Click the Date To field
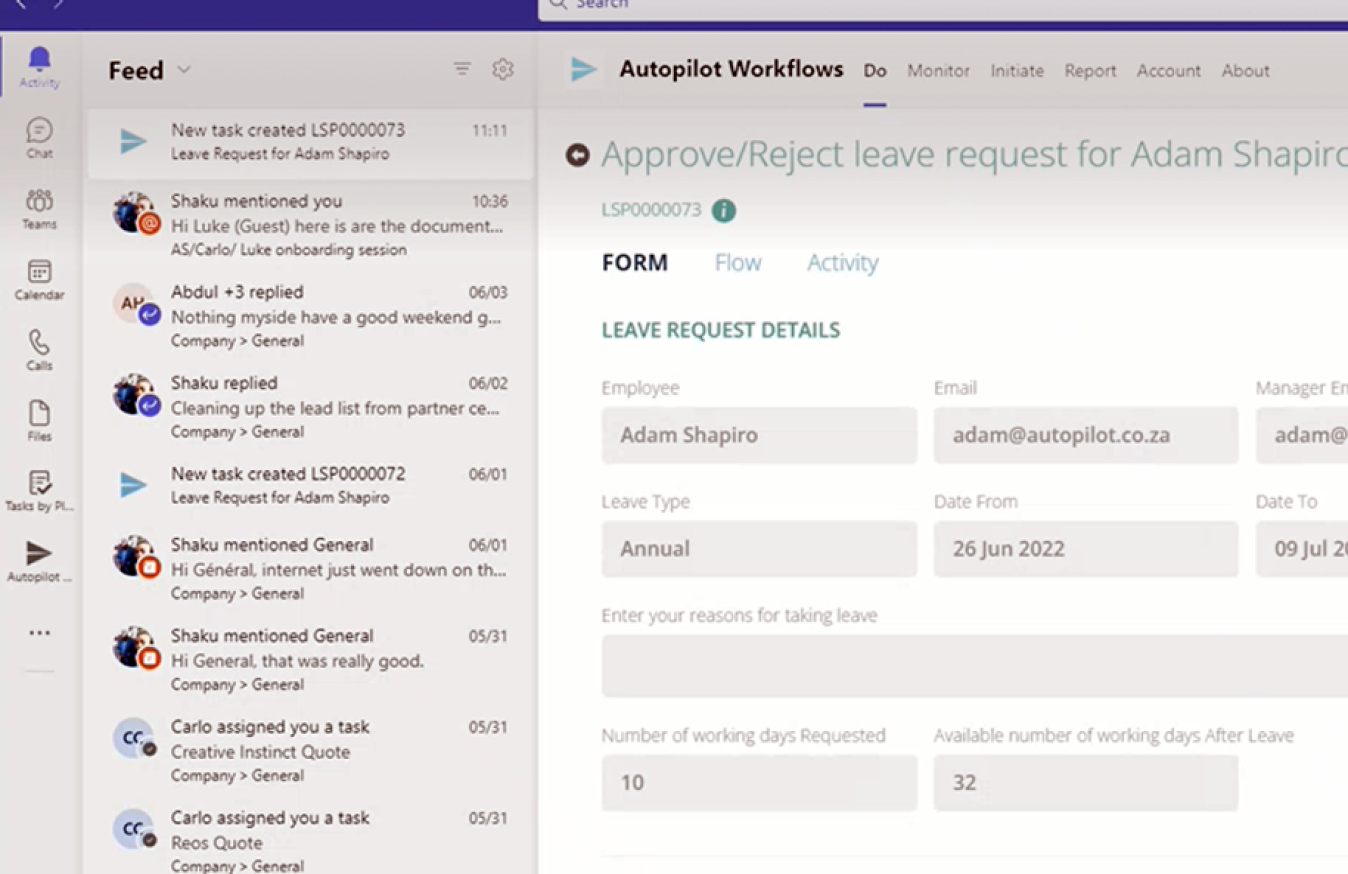Viewport: 1348px width, 874px height. pos(1302,549)
